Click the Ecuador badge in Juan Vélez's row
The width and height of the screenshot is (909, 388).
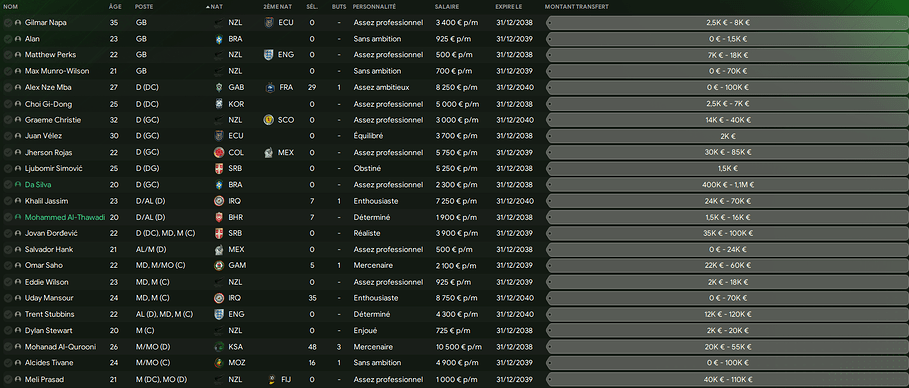[x=219, y=136]
